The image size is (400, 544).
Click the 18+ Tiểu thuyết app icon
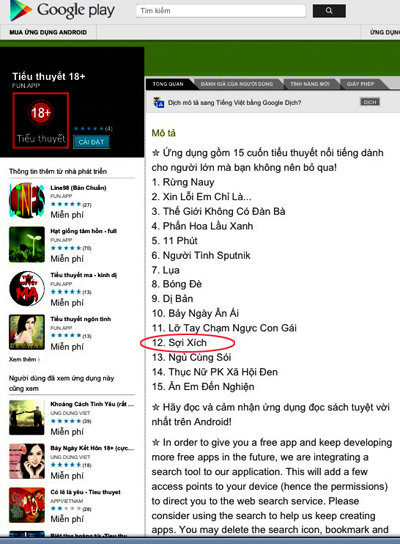tap(41, 121)
